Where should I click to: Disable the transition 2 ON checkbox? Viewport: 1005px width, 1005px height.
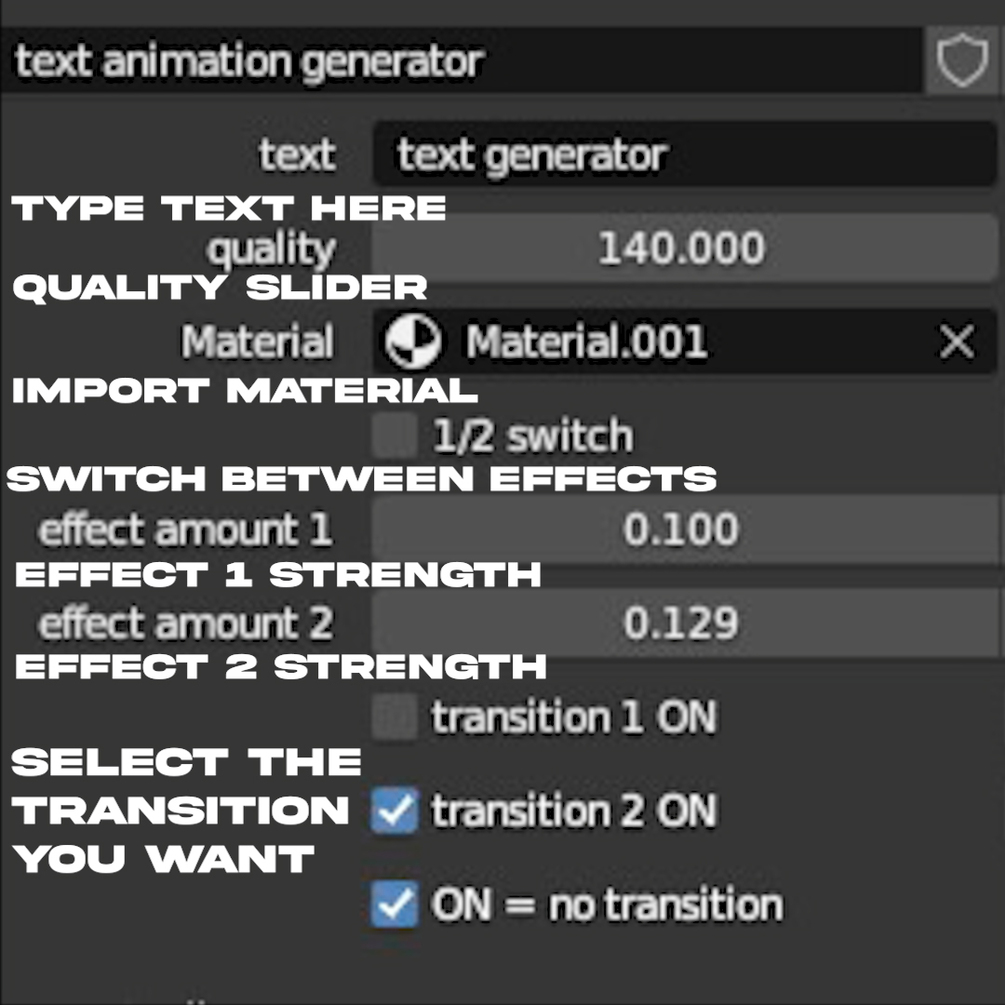[394, 811]
